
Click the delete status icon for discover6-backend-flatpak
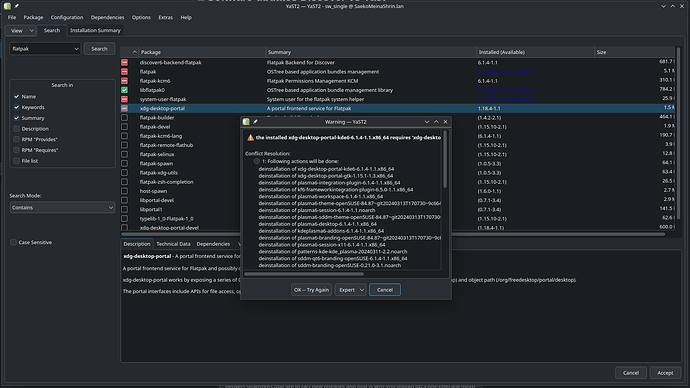tap(125, 62)
